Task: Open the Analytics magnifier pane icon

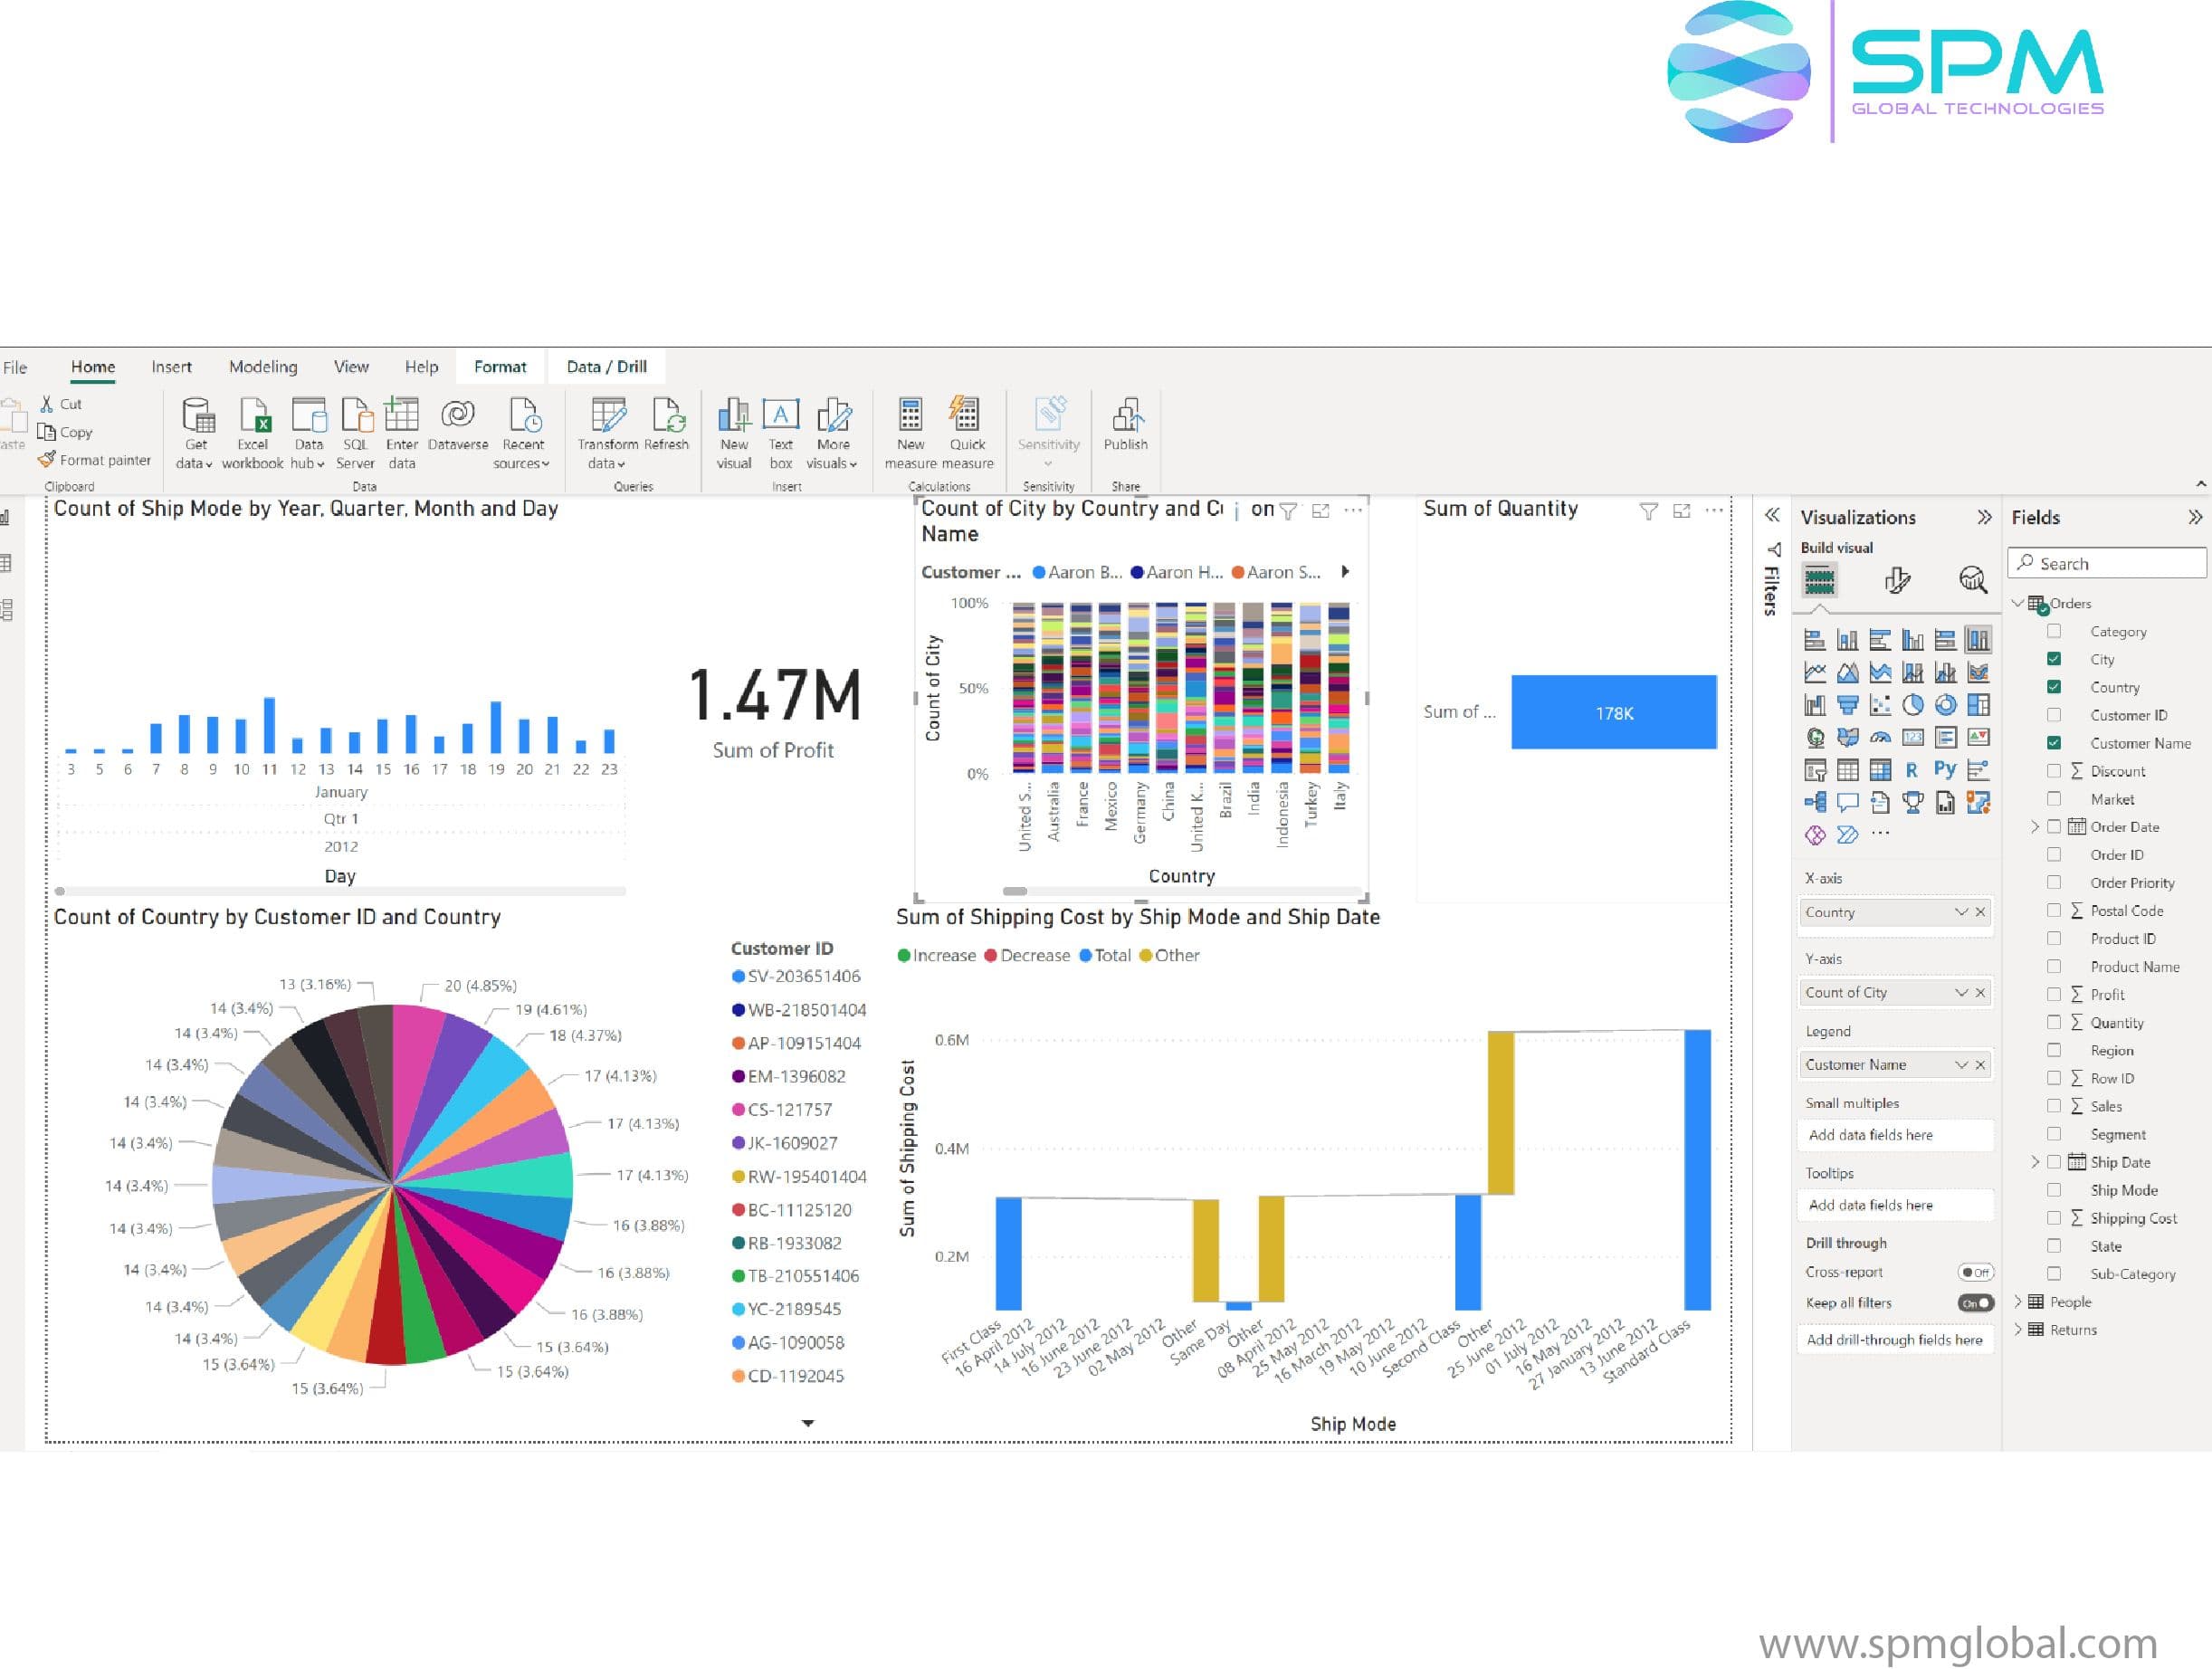Action: [1972, 580]
